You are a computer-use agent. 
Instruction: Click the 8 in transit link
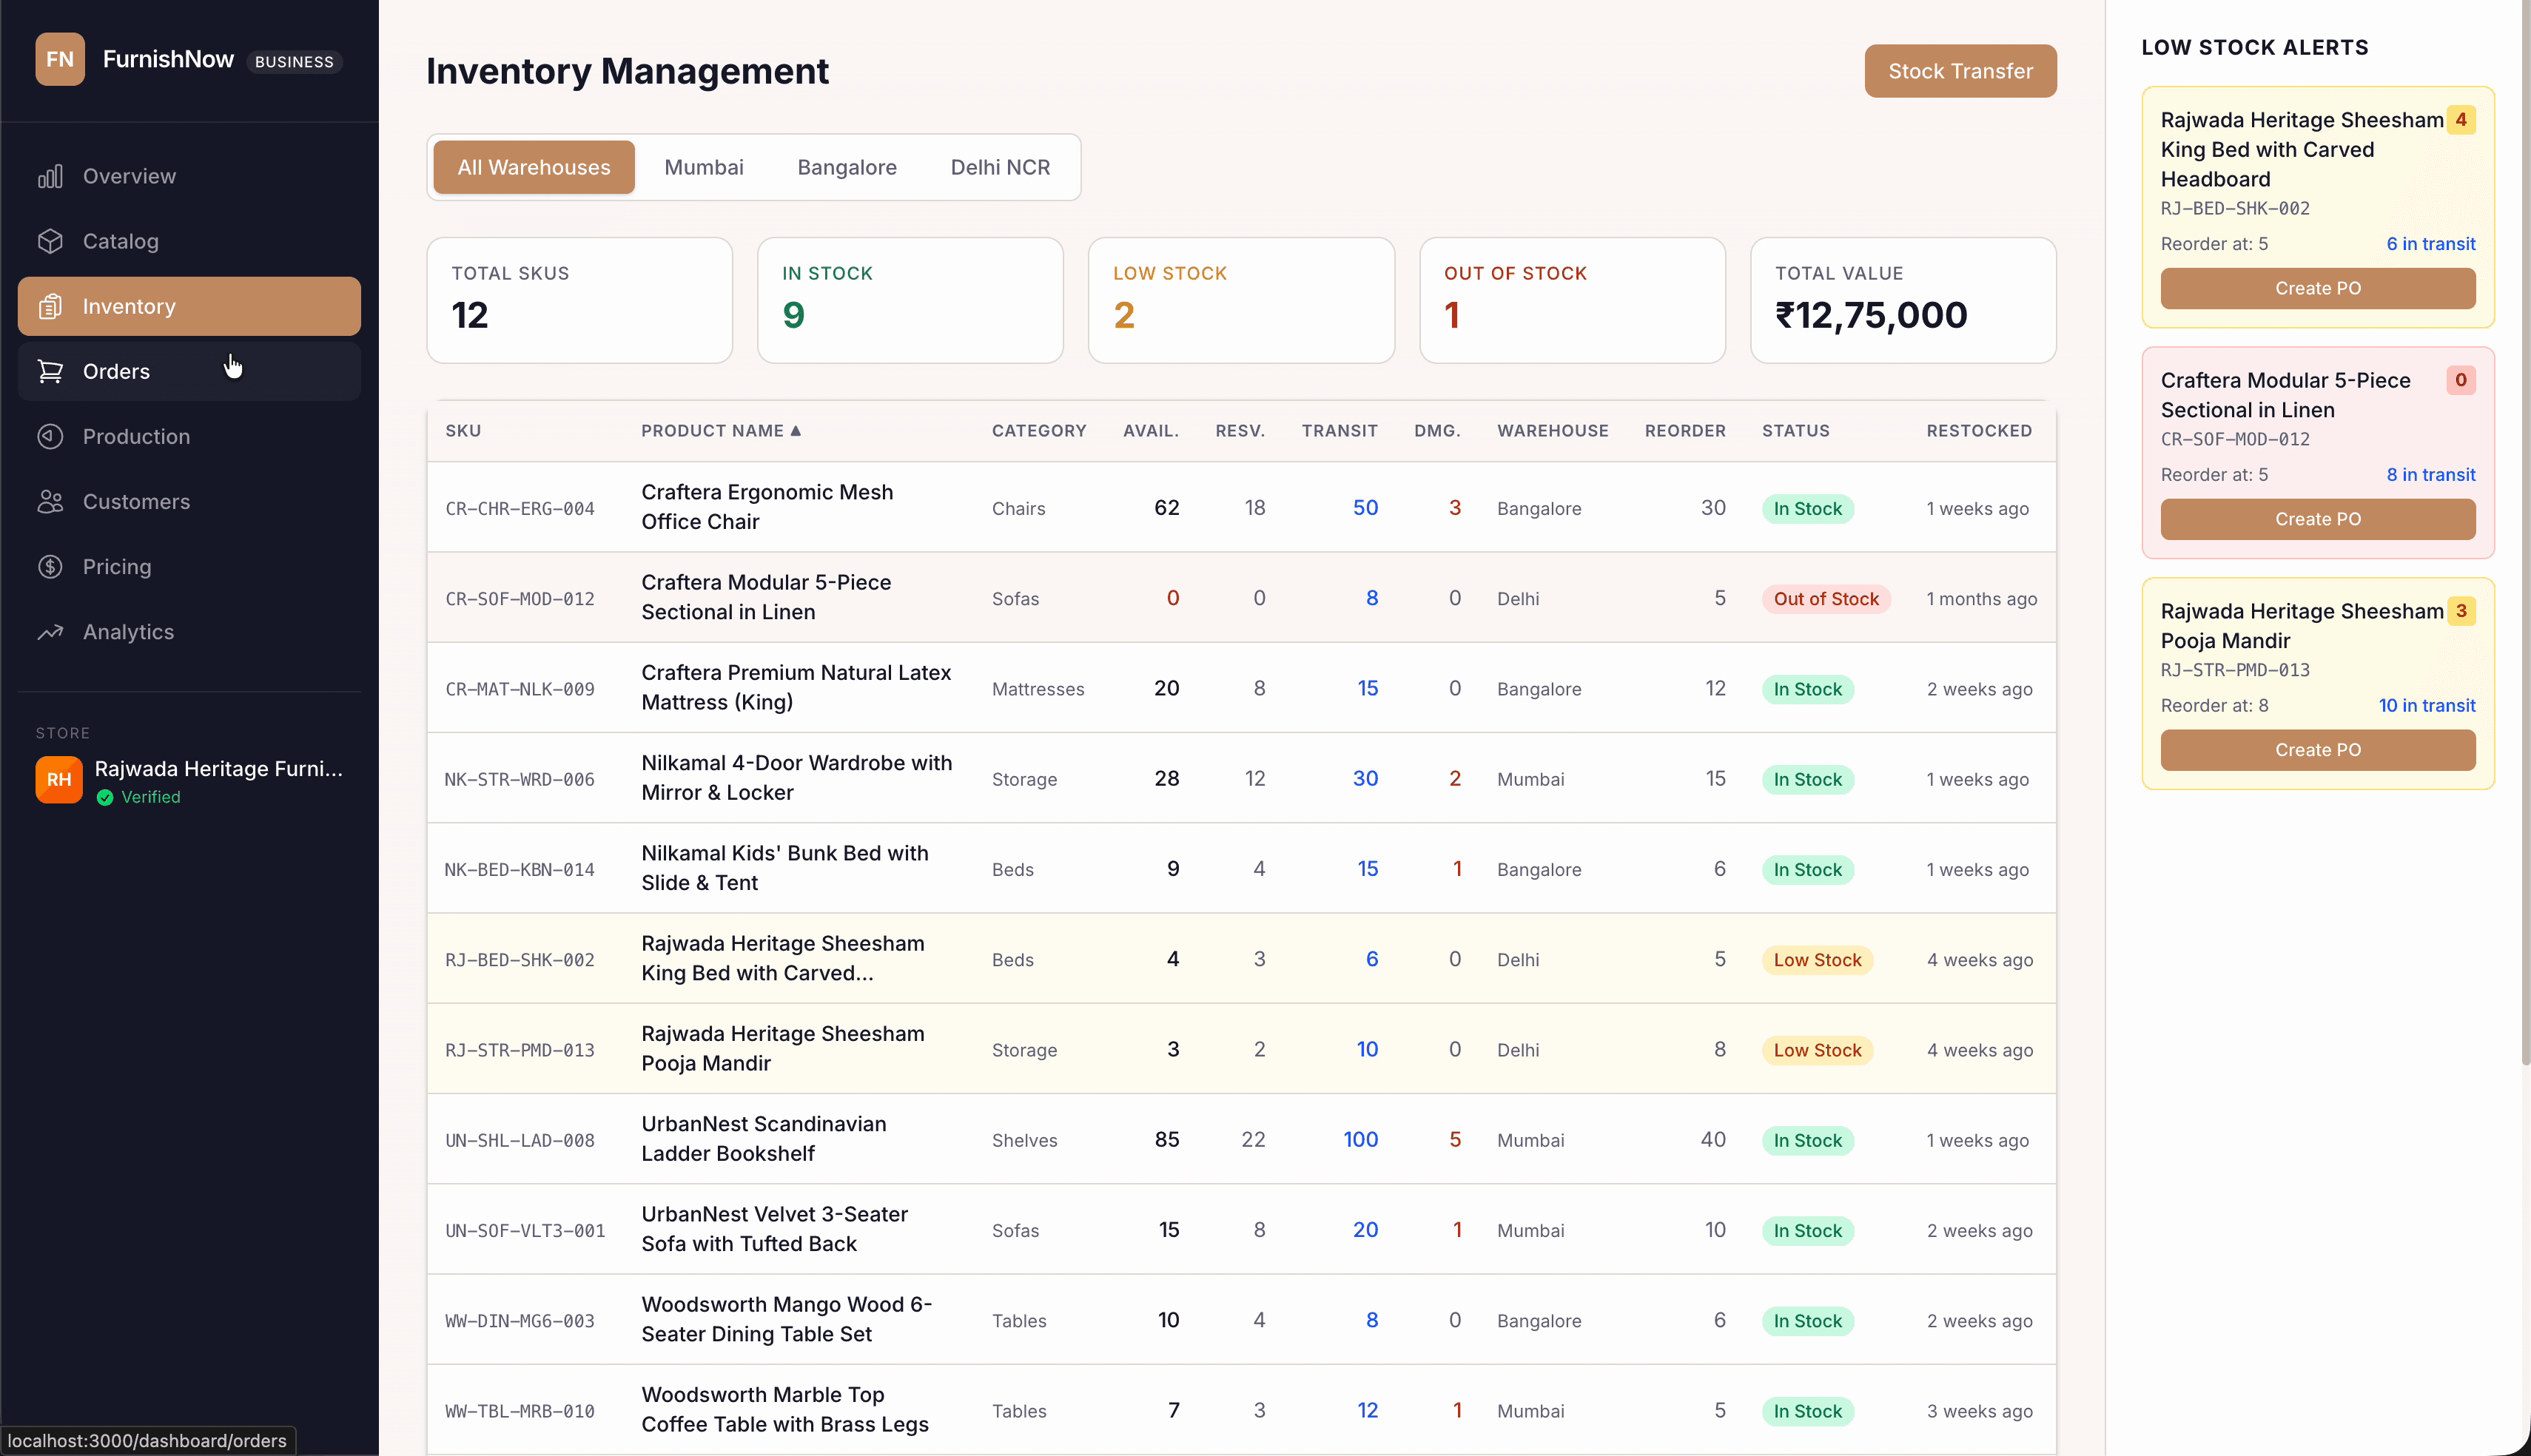[2430, 474]
